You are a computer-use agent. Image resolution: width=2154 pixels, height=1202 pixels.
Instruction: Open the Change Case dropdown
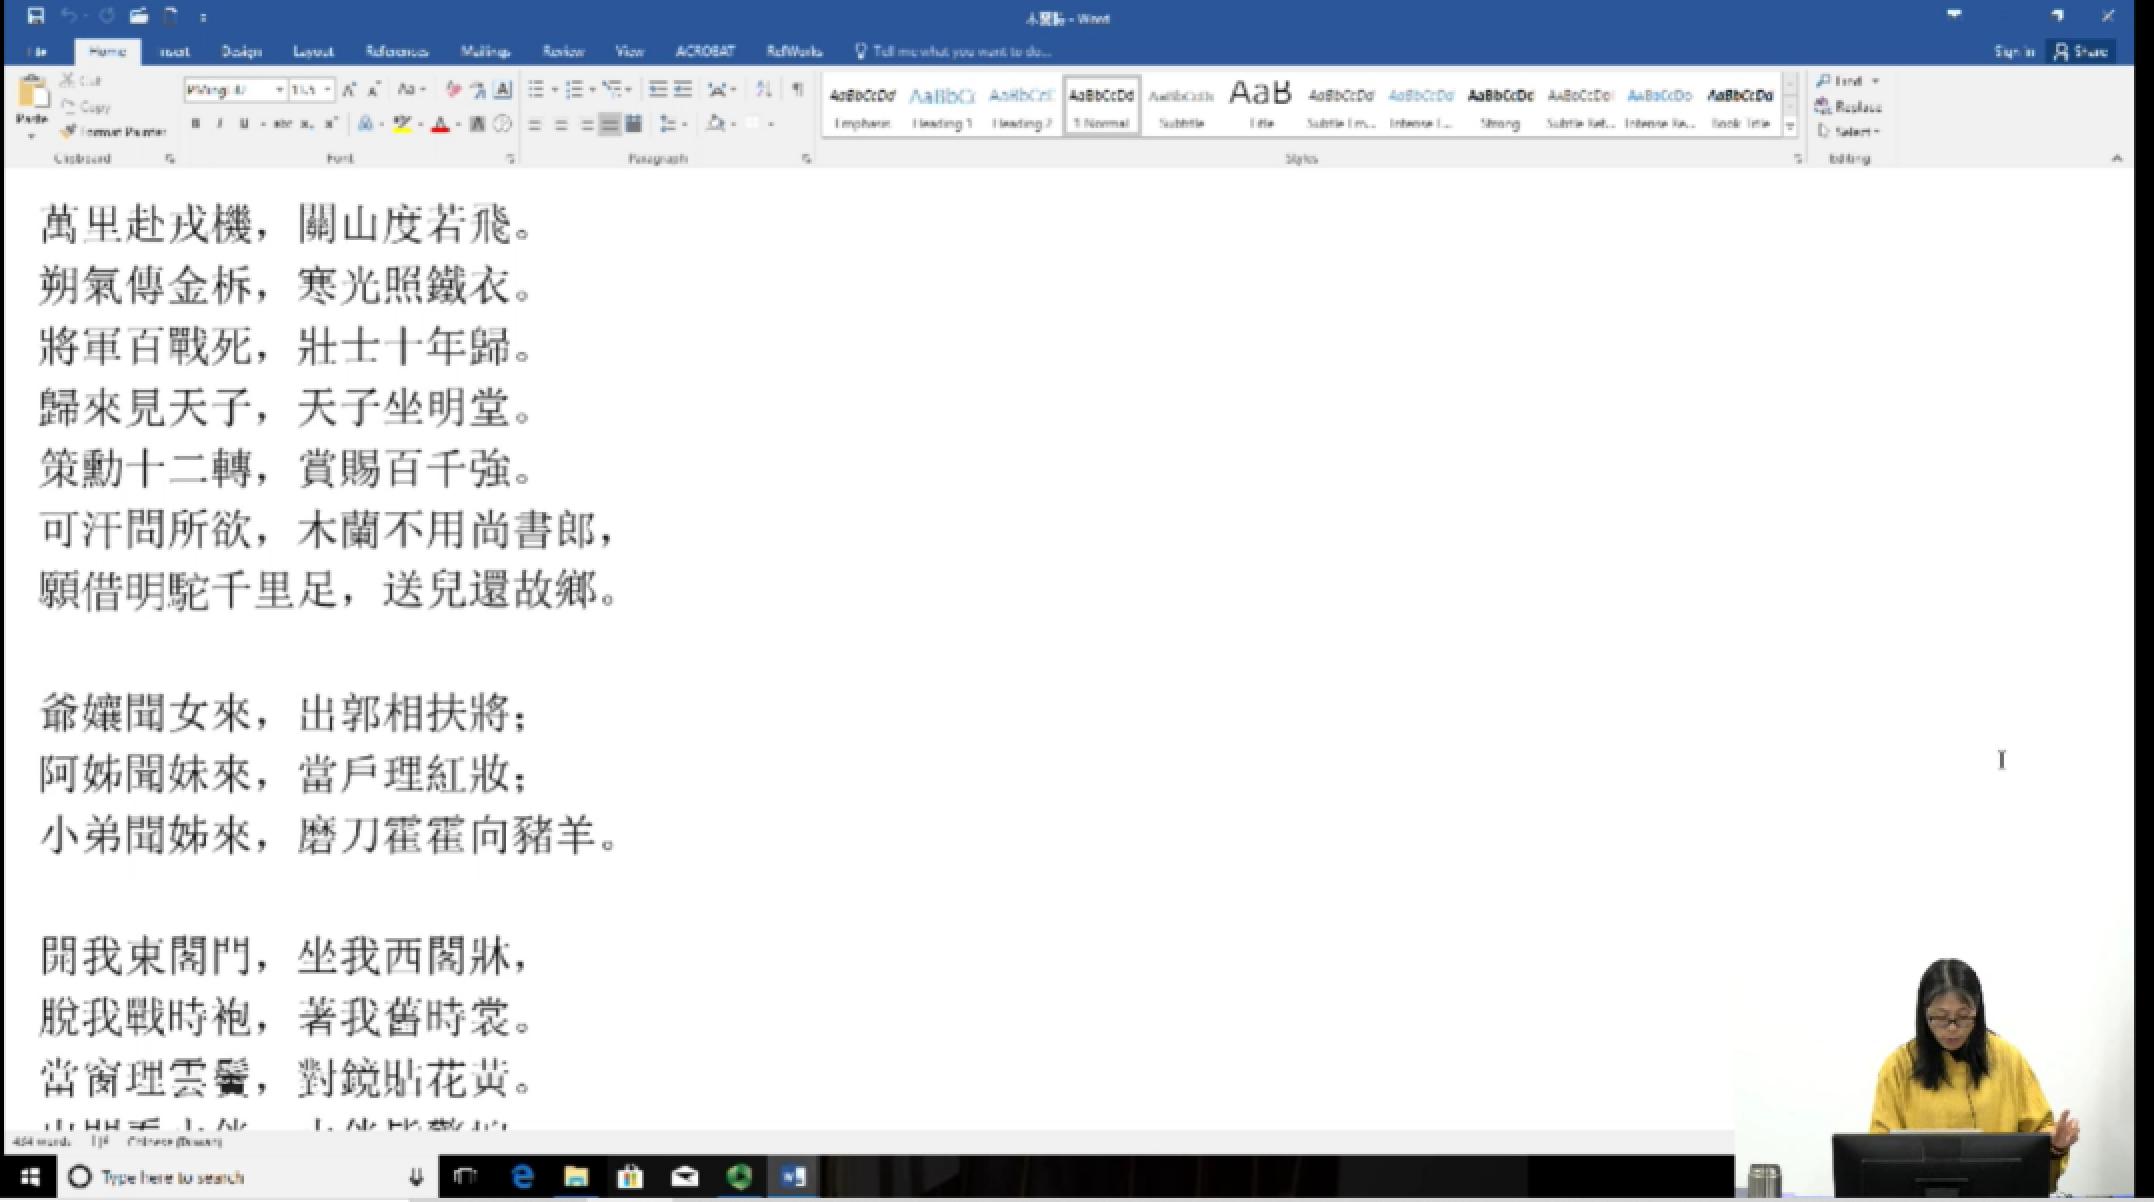(x=411, y=90)
